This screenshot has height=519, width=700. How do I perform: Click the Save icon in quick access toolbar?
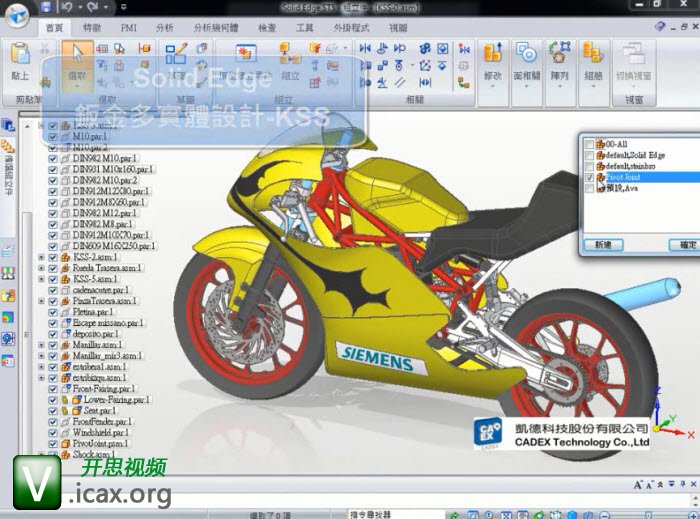(x=46, y=7)
